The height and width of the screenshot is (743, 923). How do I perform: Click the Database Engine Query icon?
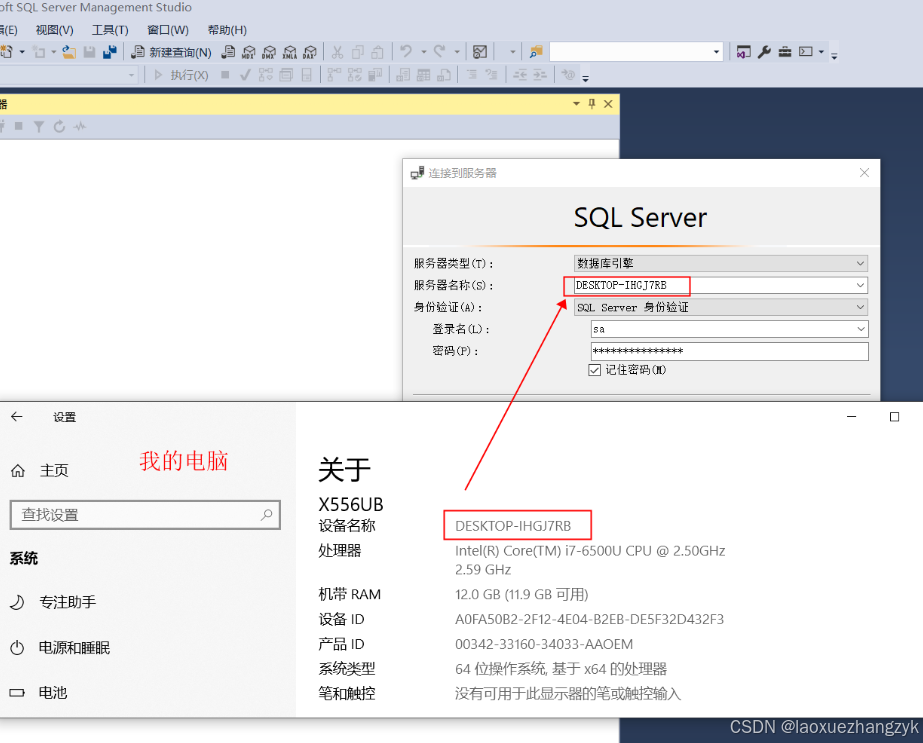tap(228, 52)
